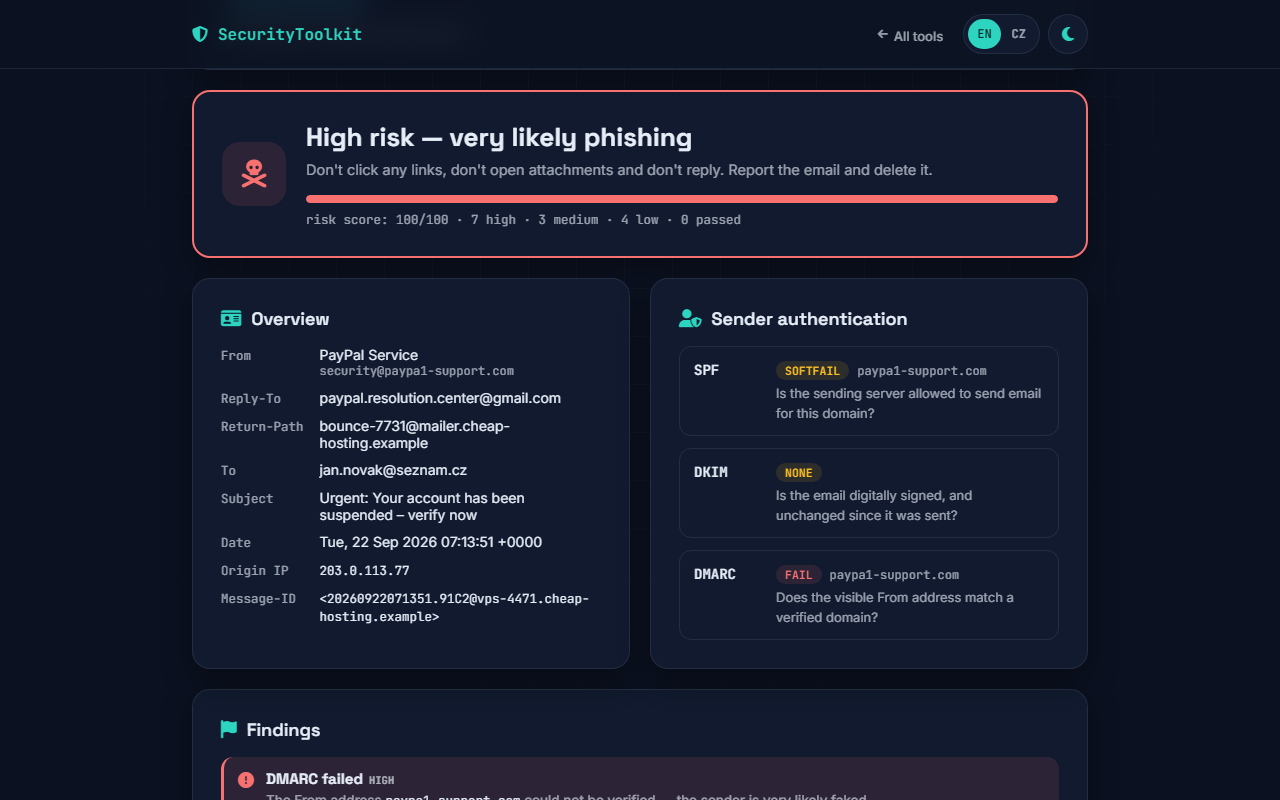Click the skull and crossbones risk icon
Image resolution: width=1280 pixels, height=800 pixels.
point(254,174)
